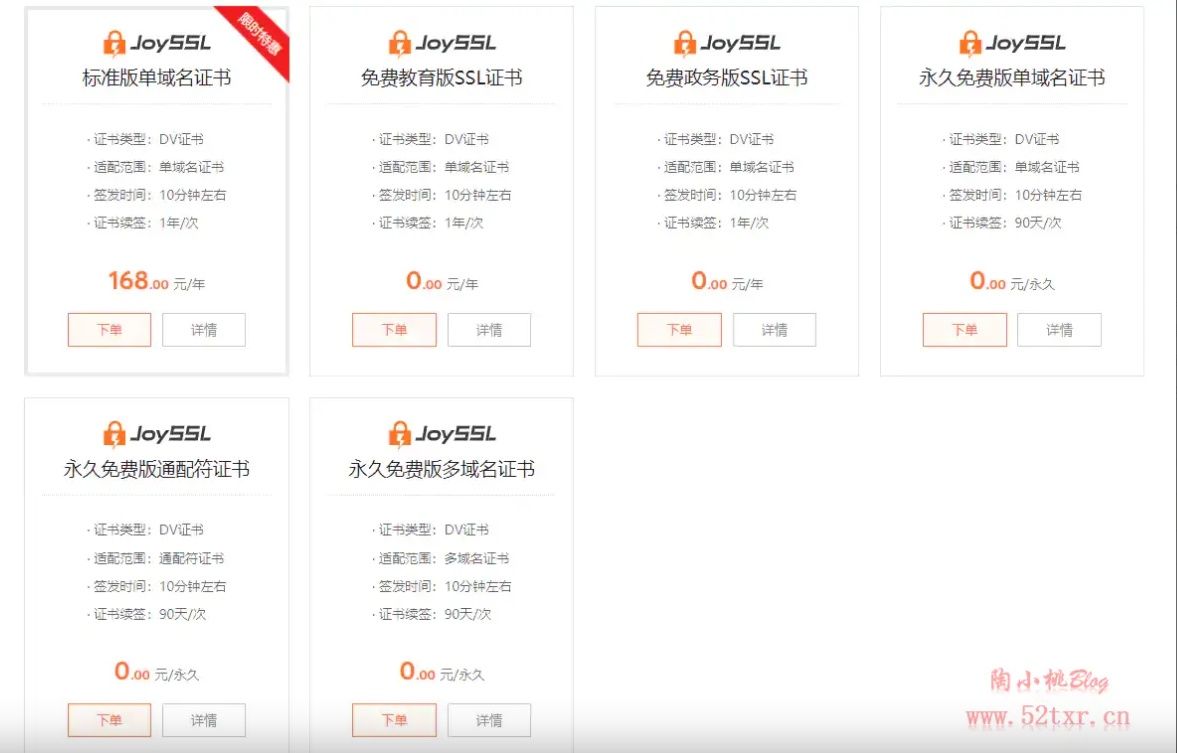Click 适配范围: 多域名证书 line

pos(441,559)
